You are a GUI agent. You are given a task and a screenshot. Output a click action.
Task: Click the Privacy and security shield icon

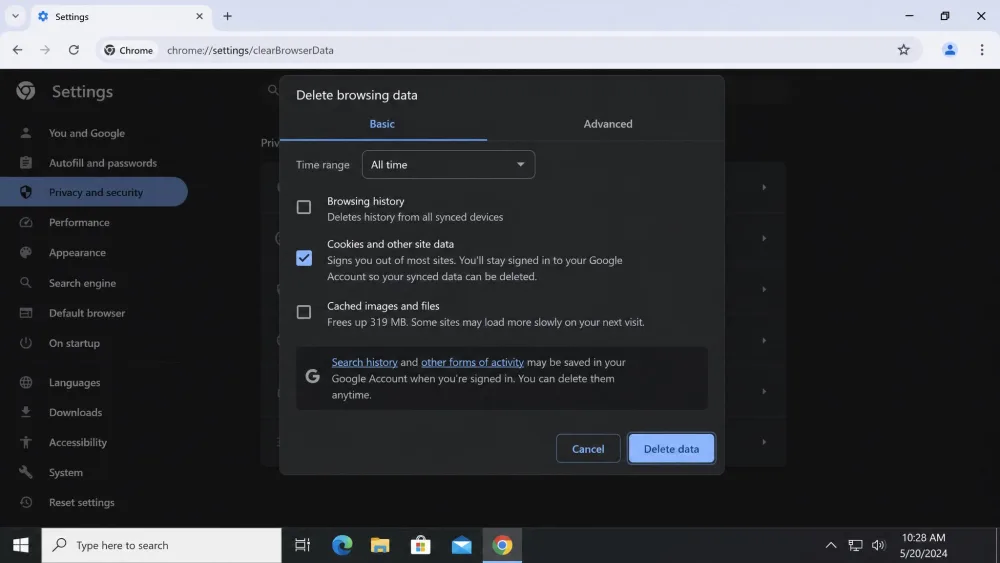[x=26, y=192]
